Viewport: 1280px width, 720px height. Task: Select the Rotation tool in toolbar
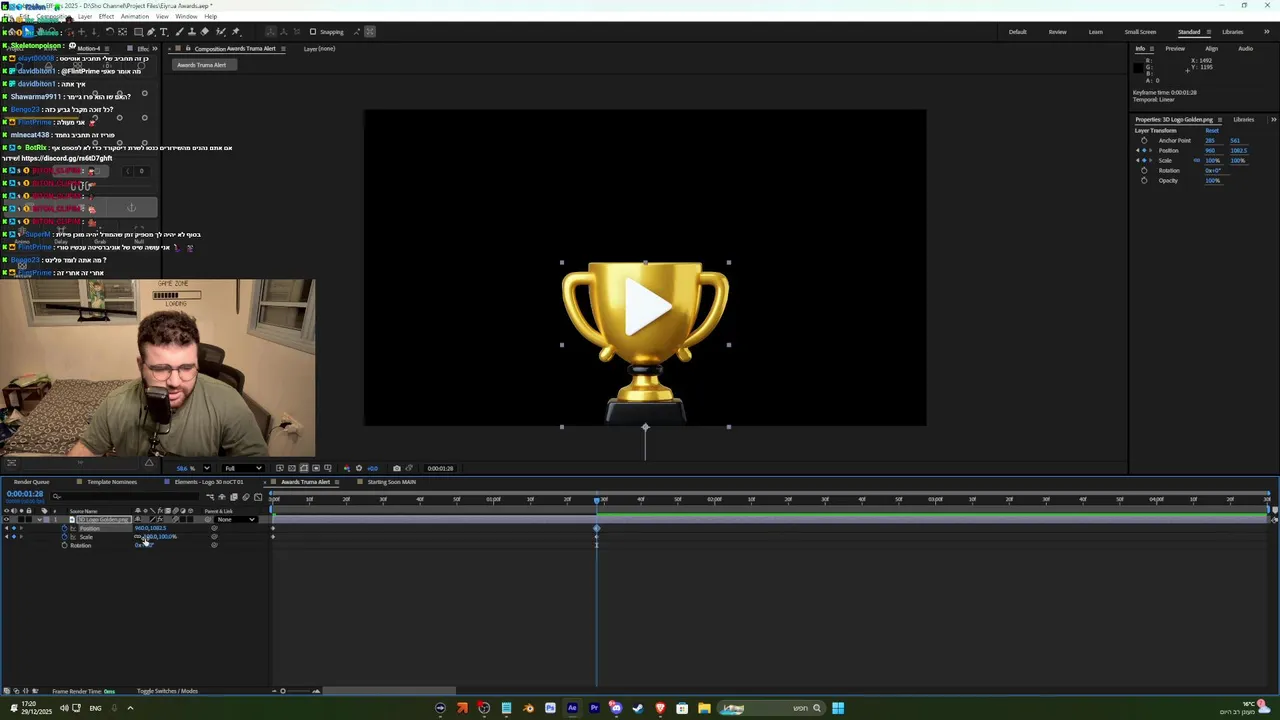click(110, 32)
